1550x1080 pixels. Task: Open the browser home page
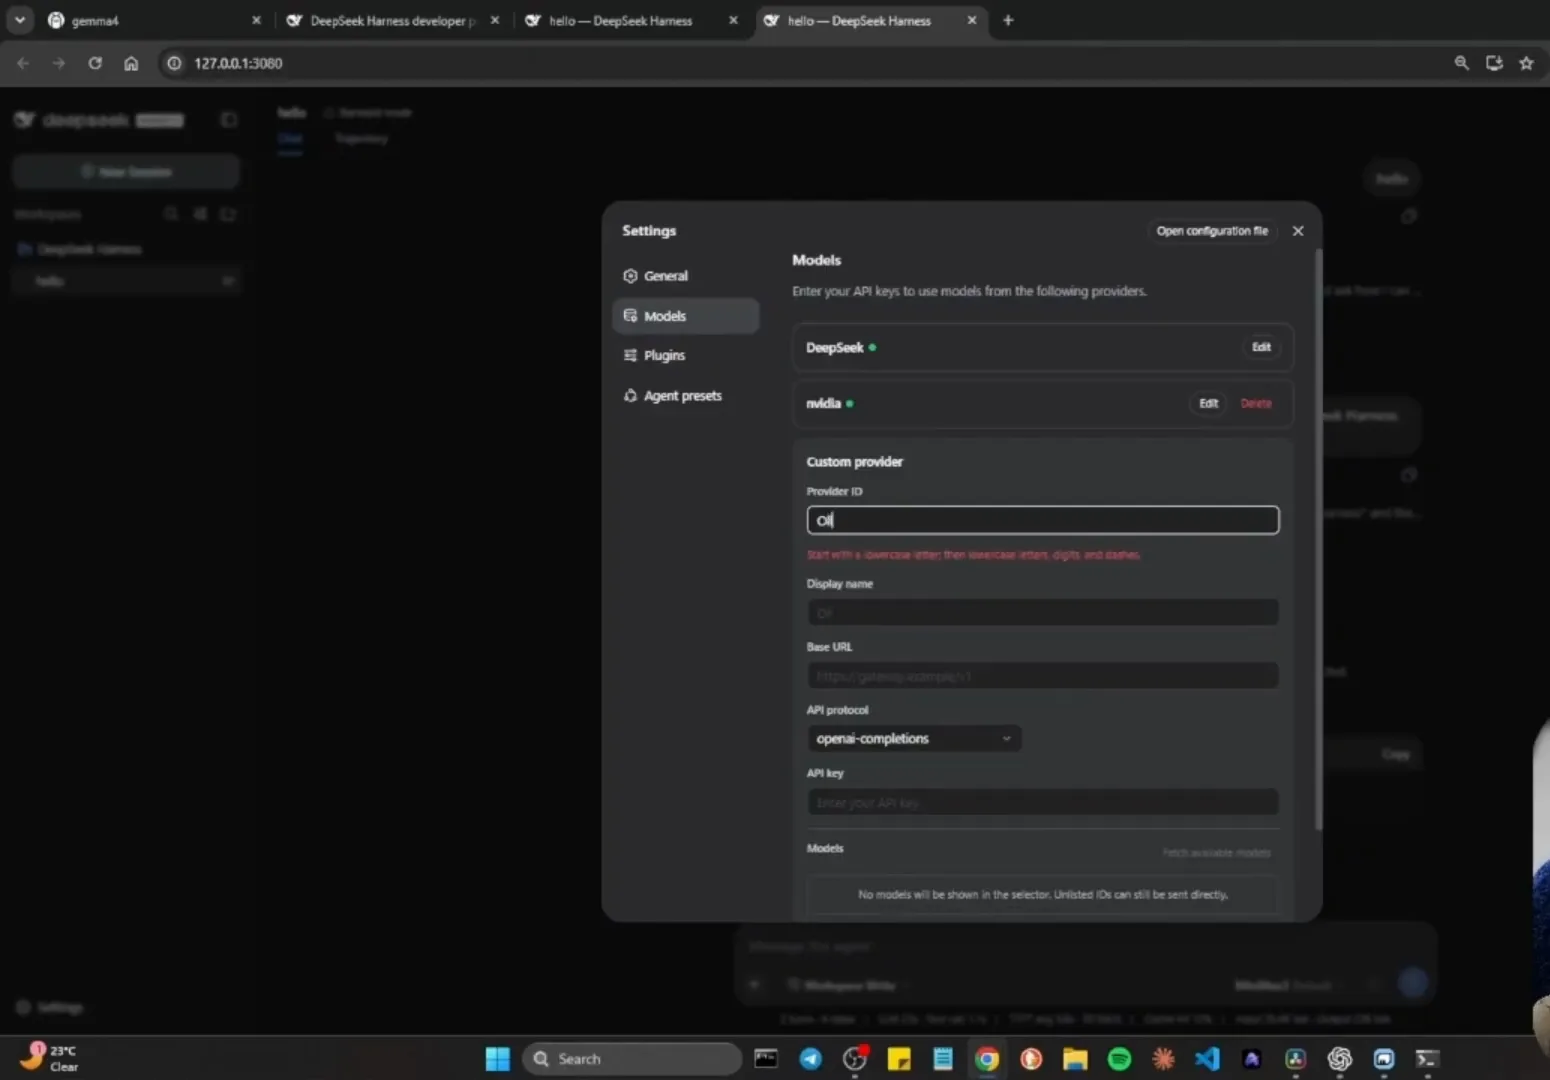click(131, 63)
